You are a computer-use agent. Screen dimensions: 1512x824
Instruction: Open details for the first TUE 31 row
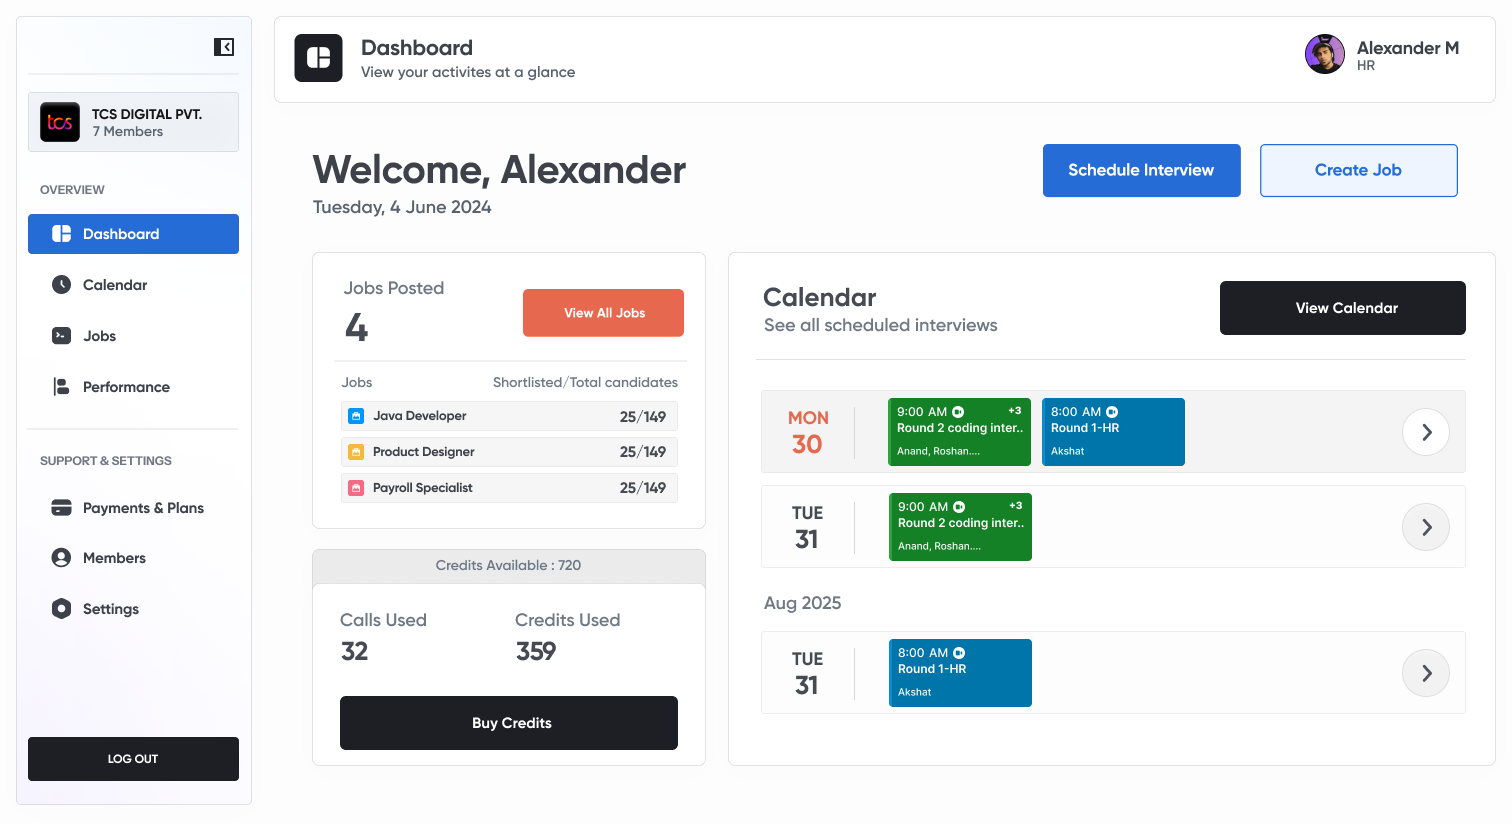click(1425, 526)
